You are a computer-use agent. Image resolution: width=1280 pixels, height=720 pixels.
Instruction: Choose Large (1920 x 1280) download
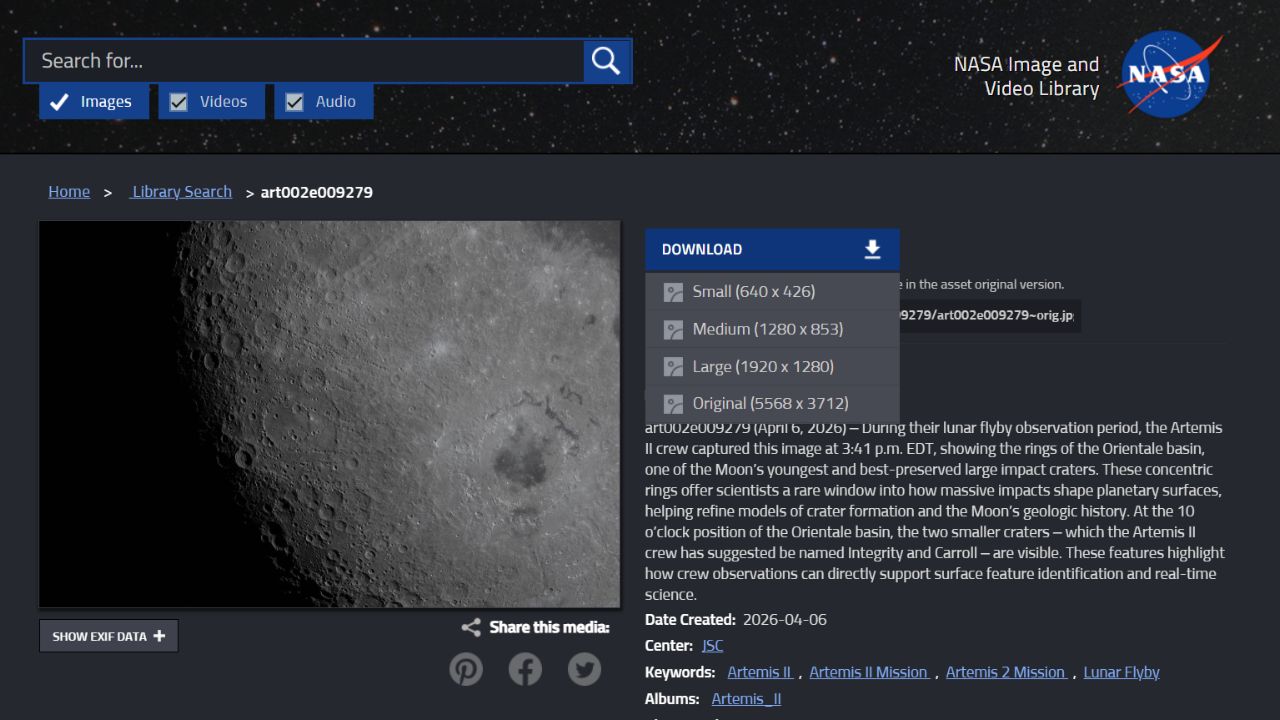[x=762, y=366]
